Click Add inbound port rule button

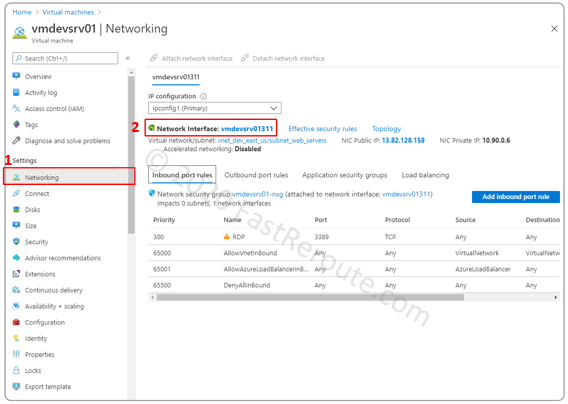point(515,197)
